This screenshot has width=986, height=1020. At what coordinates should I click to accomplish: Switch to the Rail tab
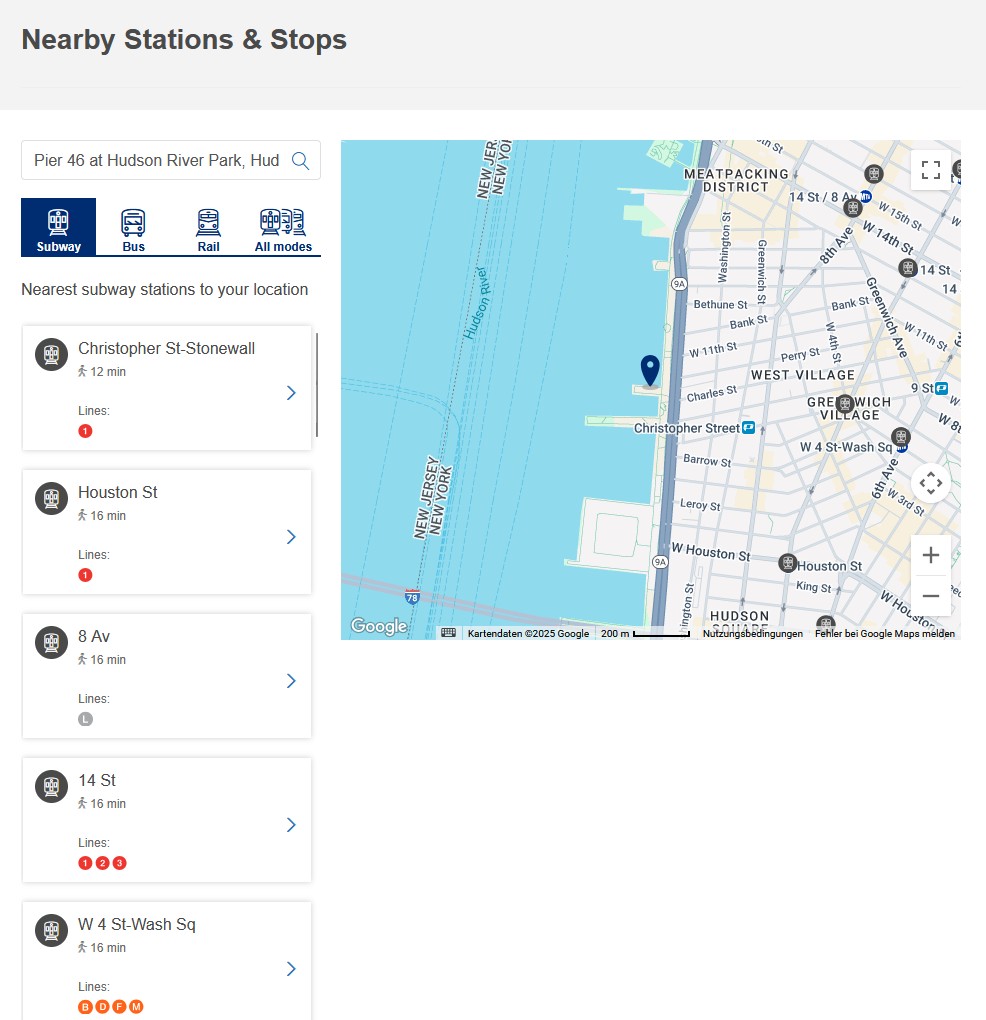click(208, 228)
